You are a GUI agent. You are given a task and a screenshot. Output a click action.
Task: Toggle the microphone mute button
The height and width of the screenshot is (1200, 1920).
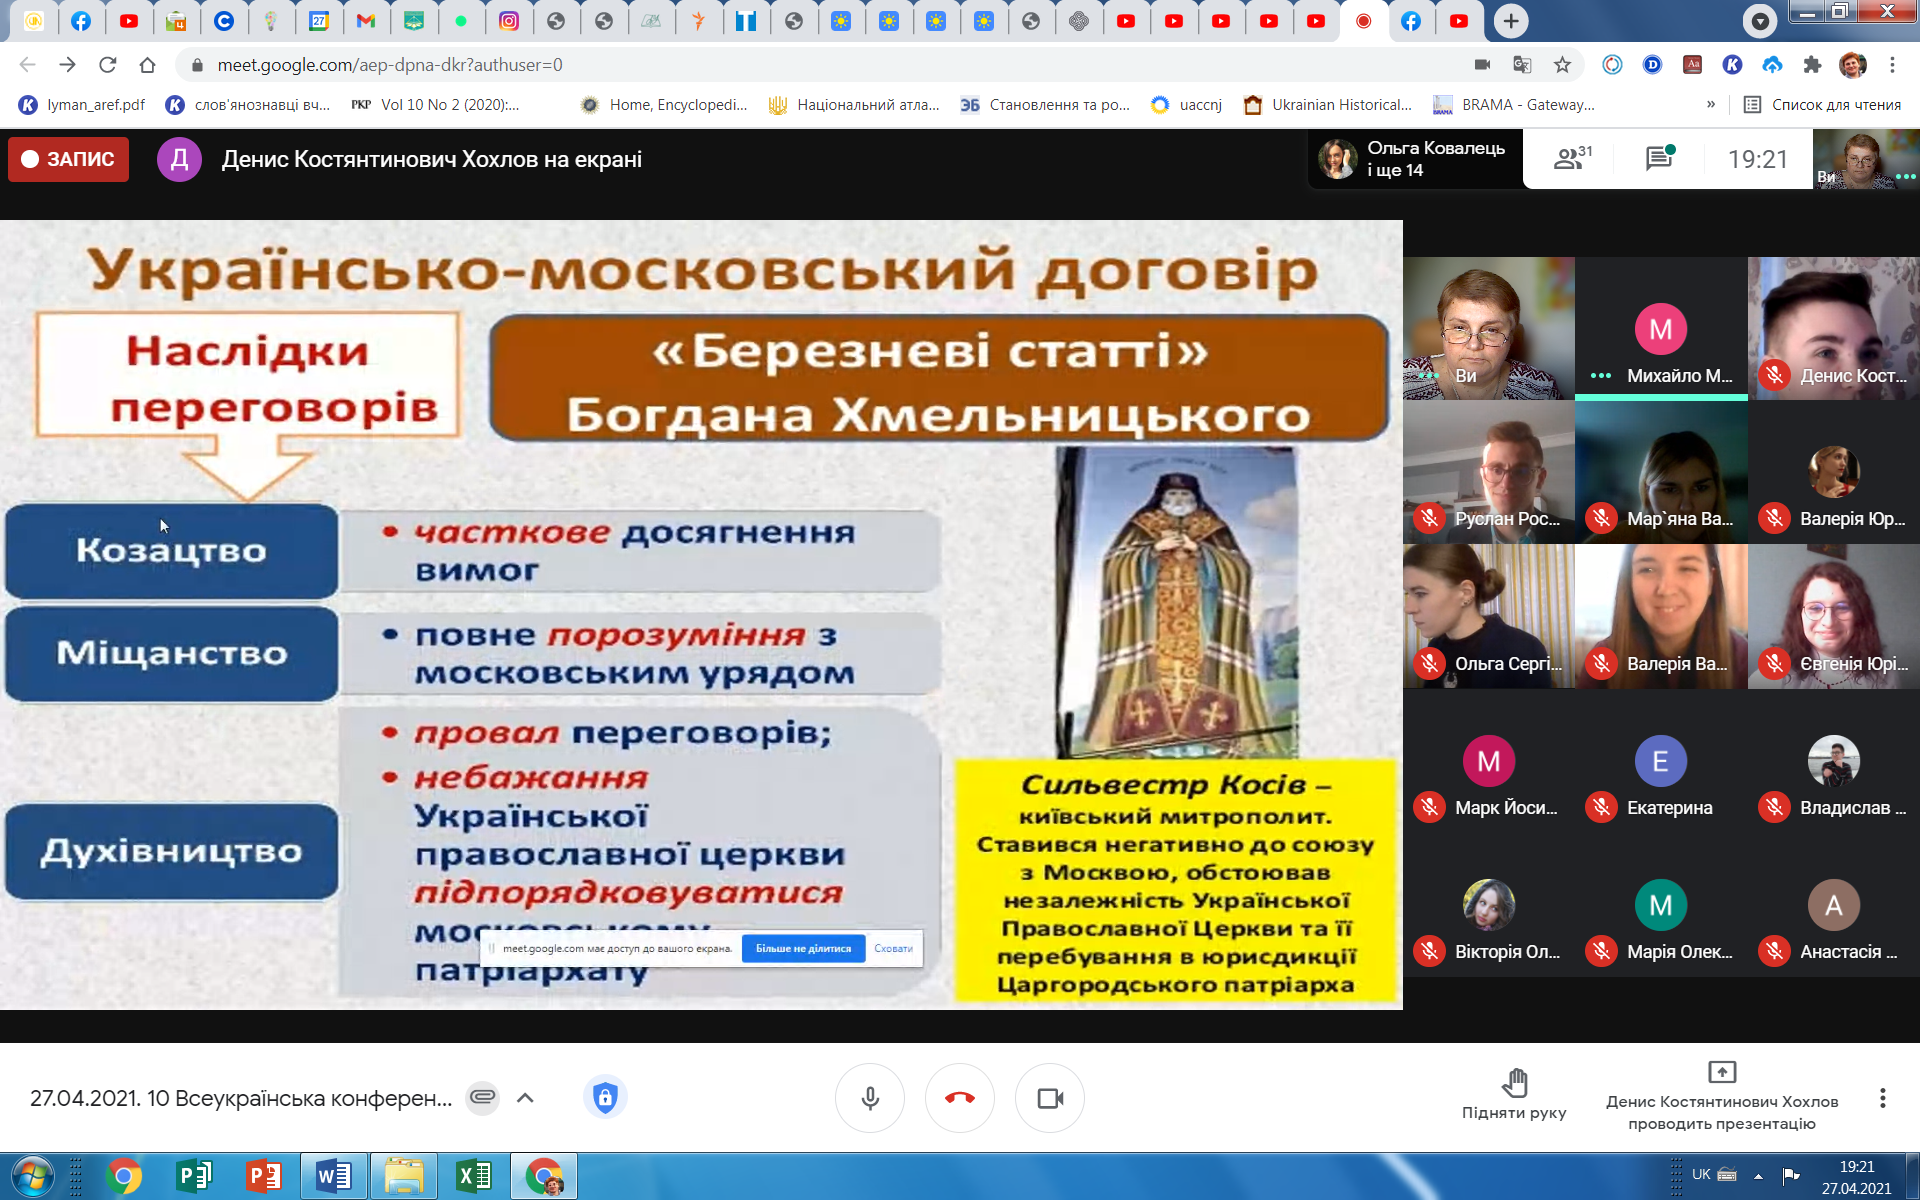[x=870, y=1098]
